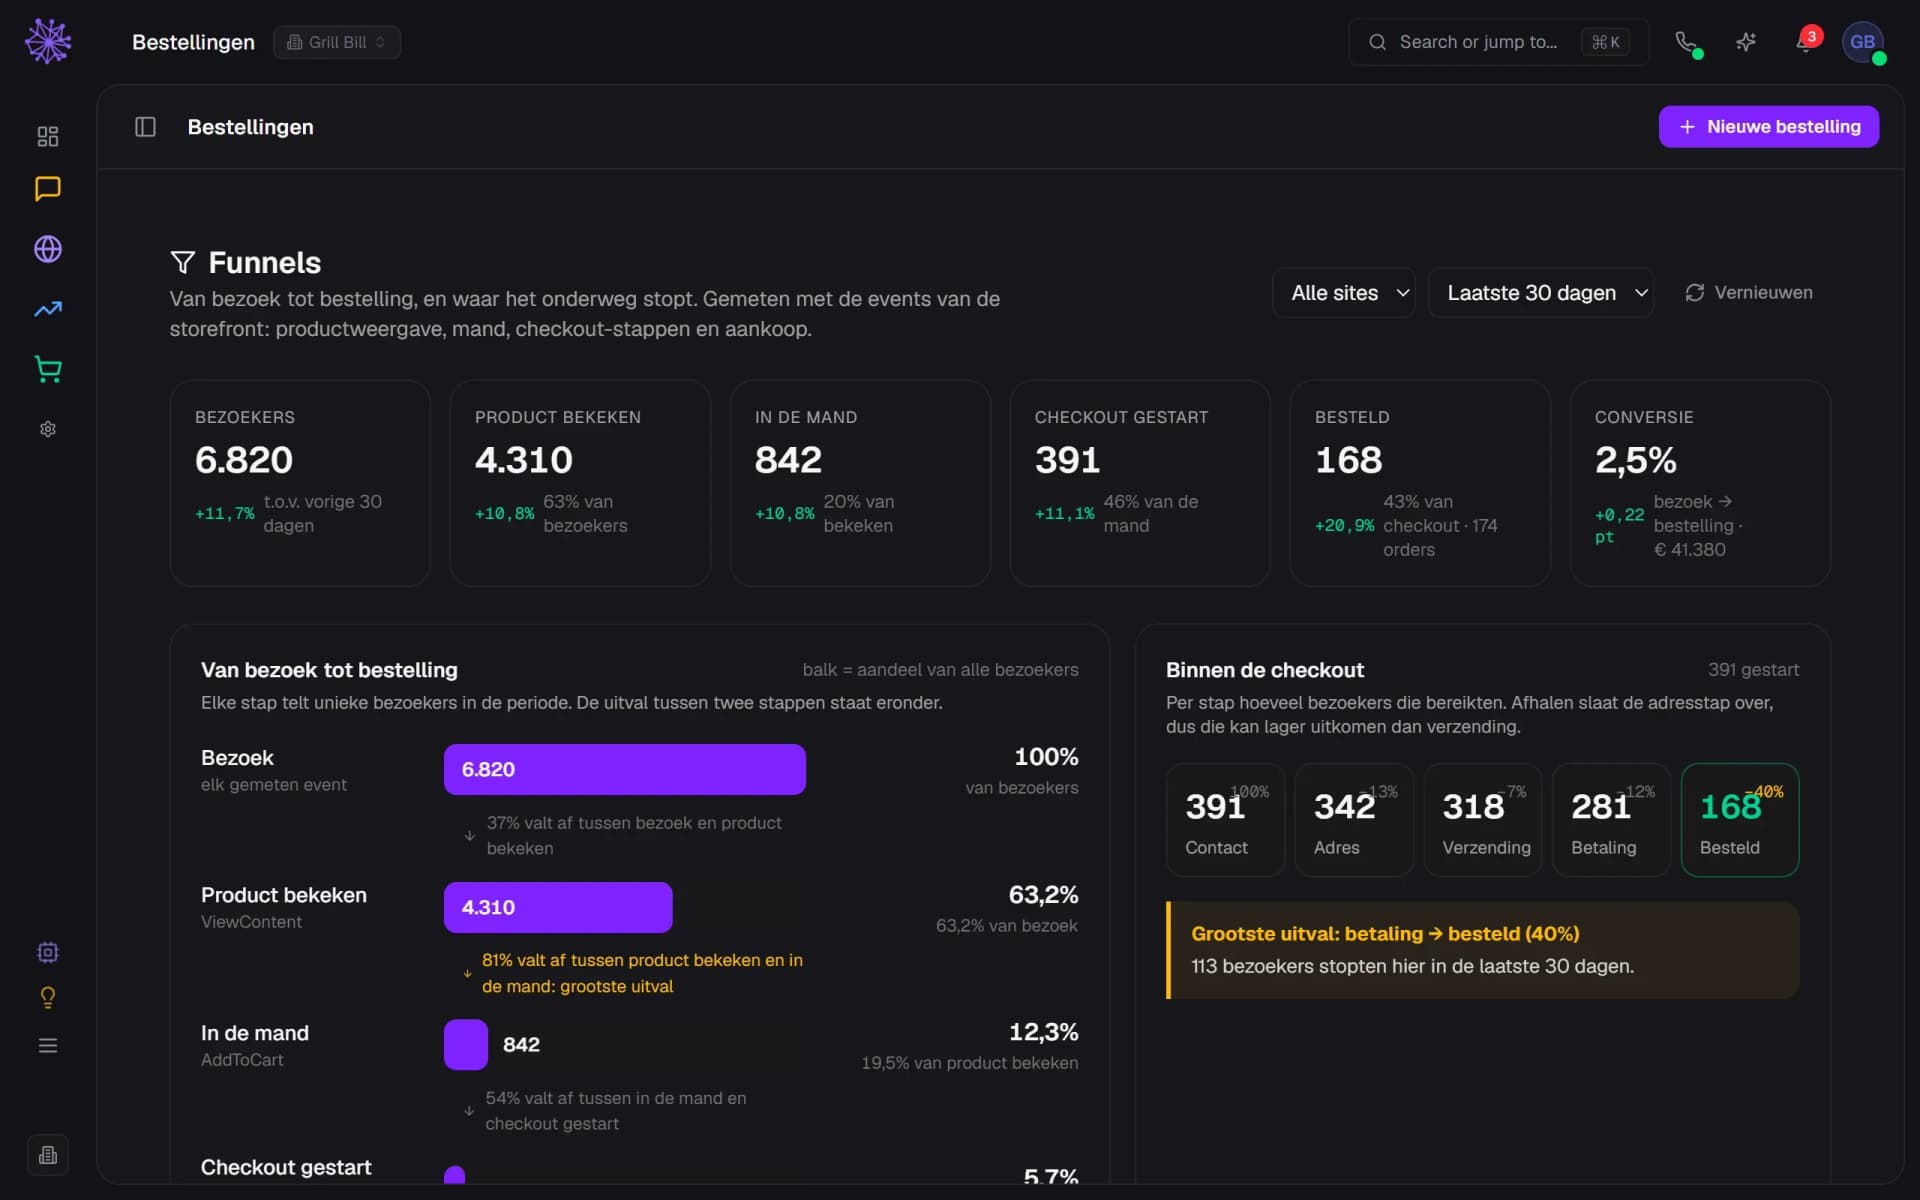Click the 281 Betaling checkout step

point(1611,820)
